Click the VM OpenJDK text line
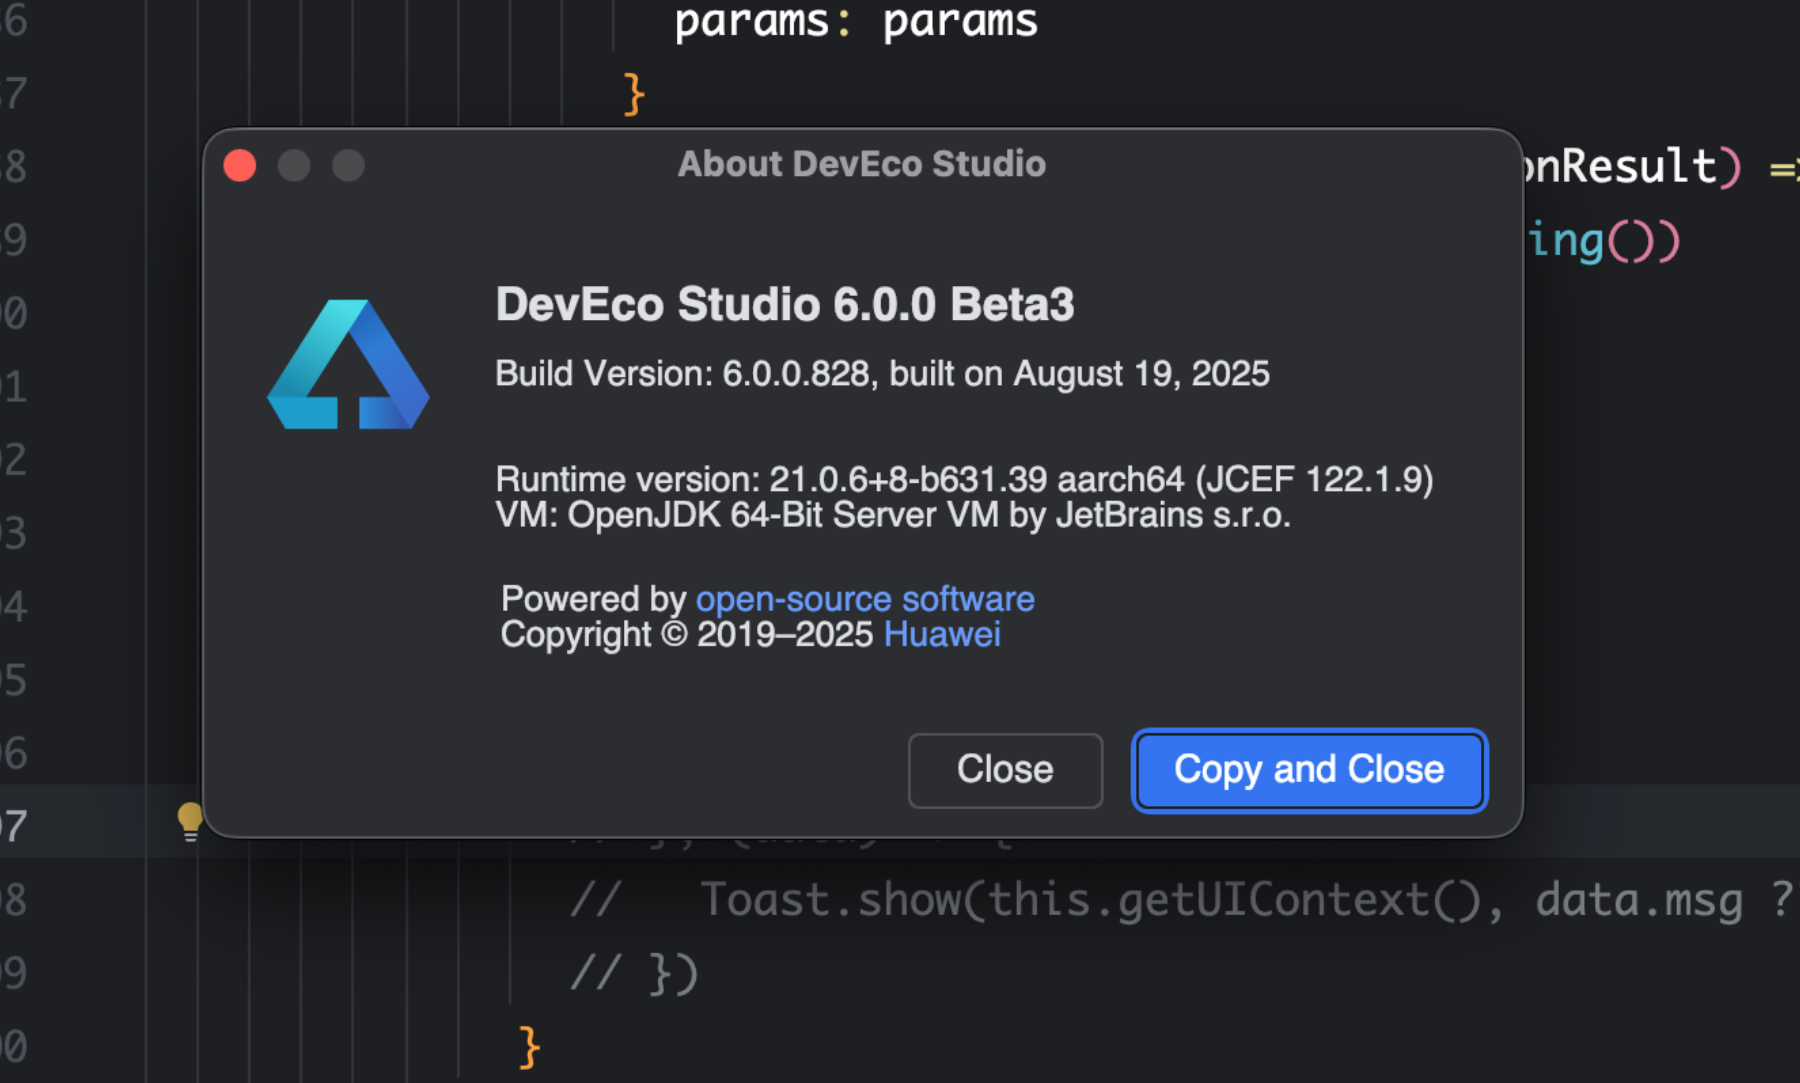This screenshot has height=1083, width=1800. tap(892, 516)
